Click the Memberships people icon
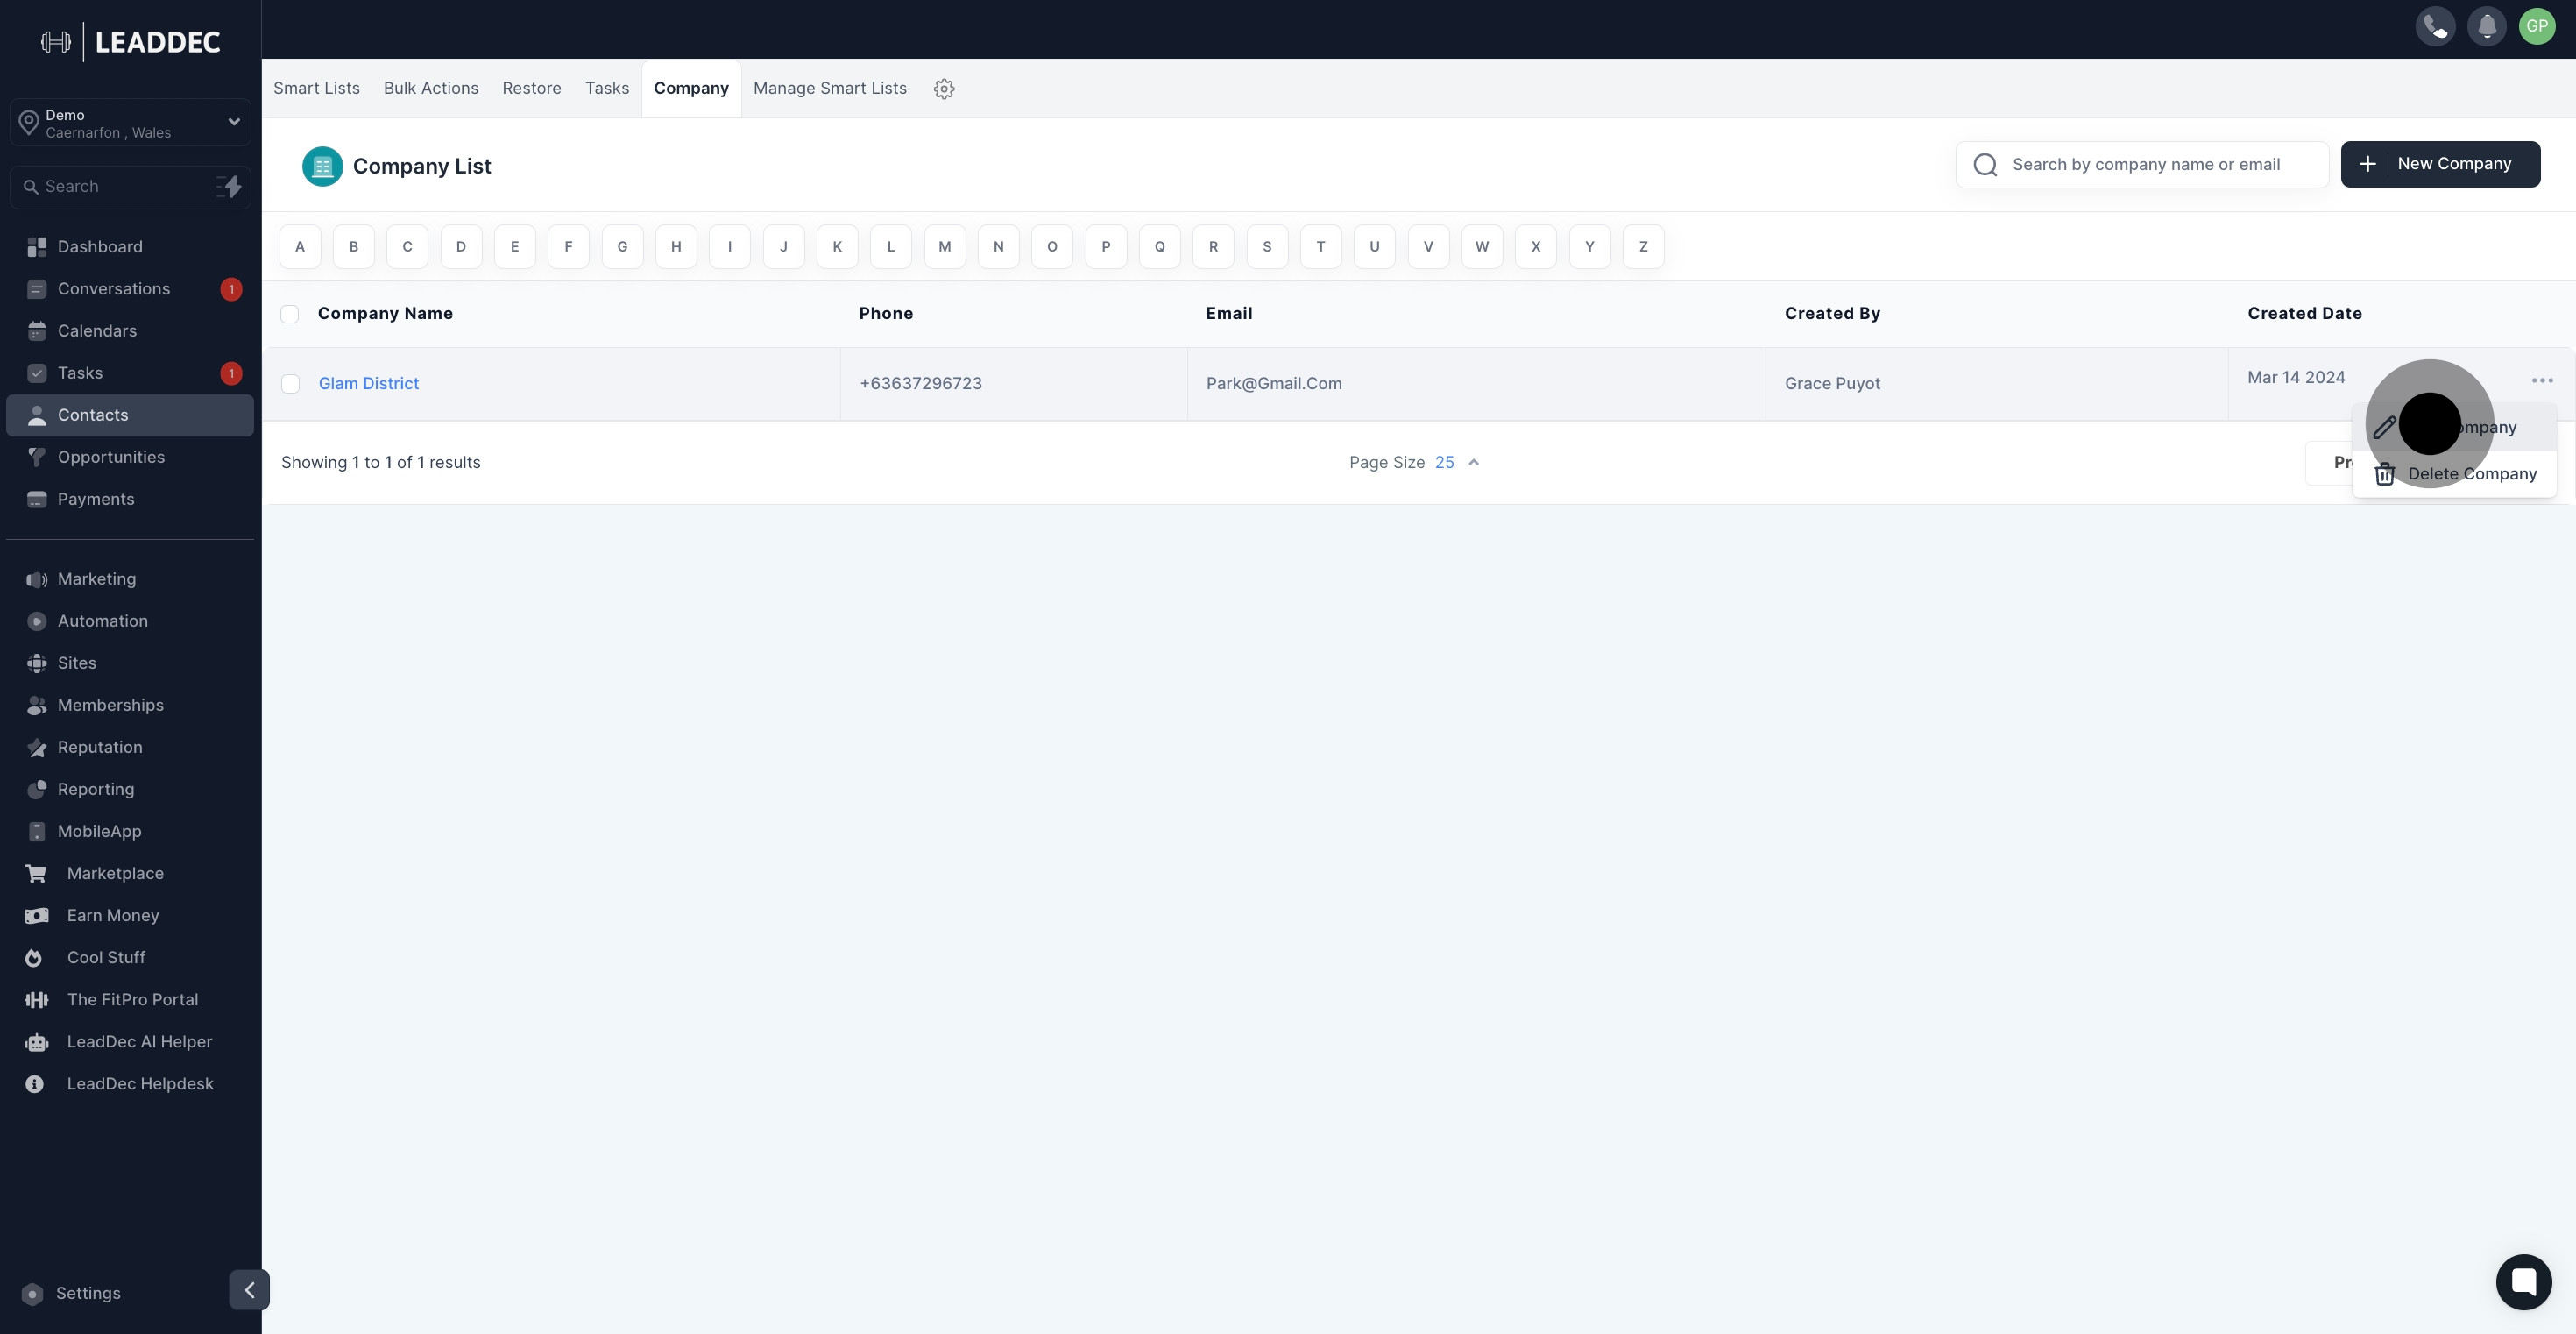 tap(37, 706)
